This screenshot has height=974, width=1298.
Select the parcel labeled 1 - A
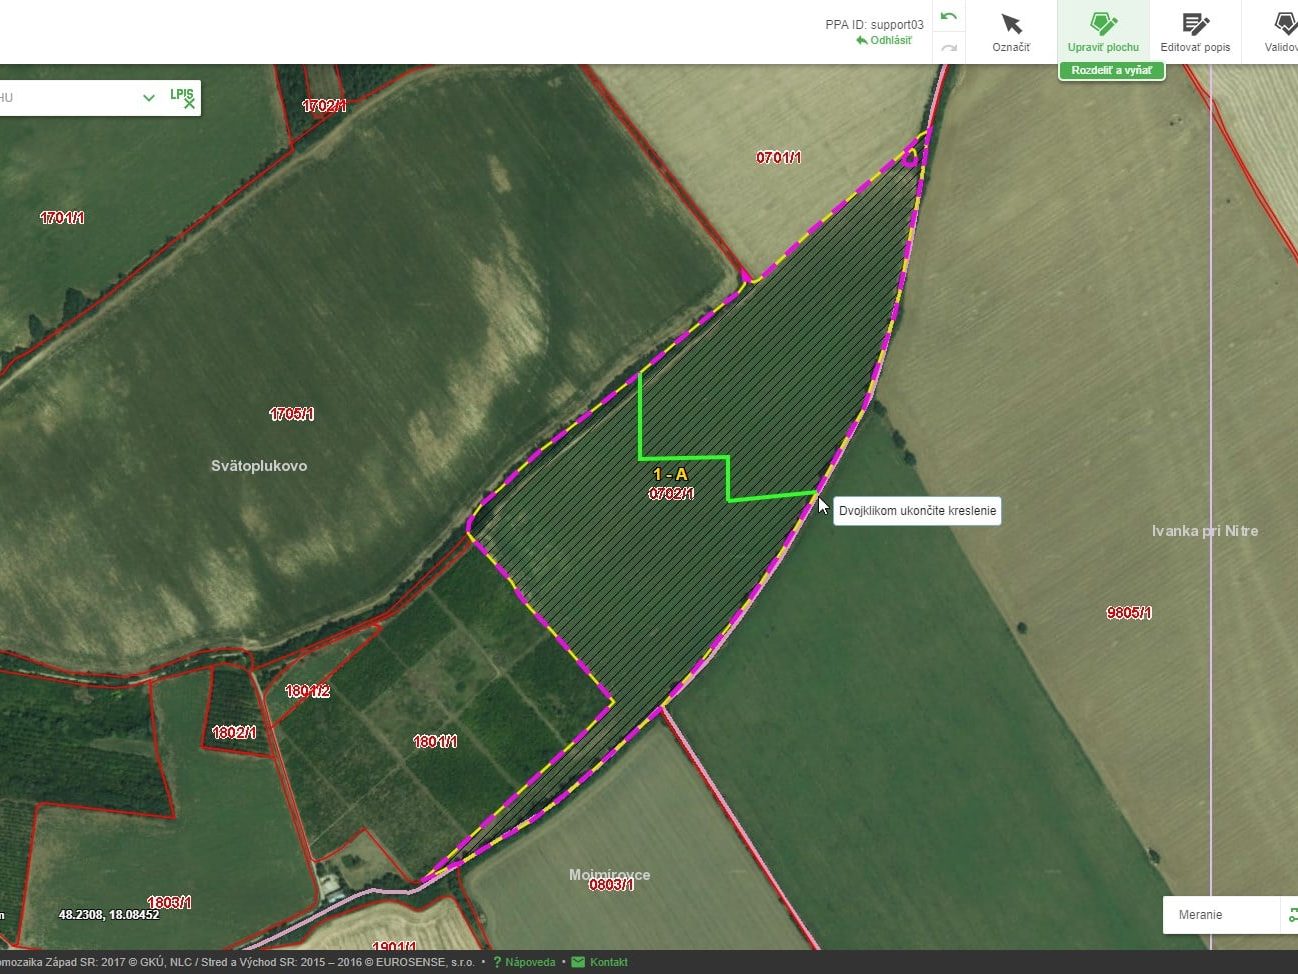point(670,475)
